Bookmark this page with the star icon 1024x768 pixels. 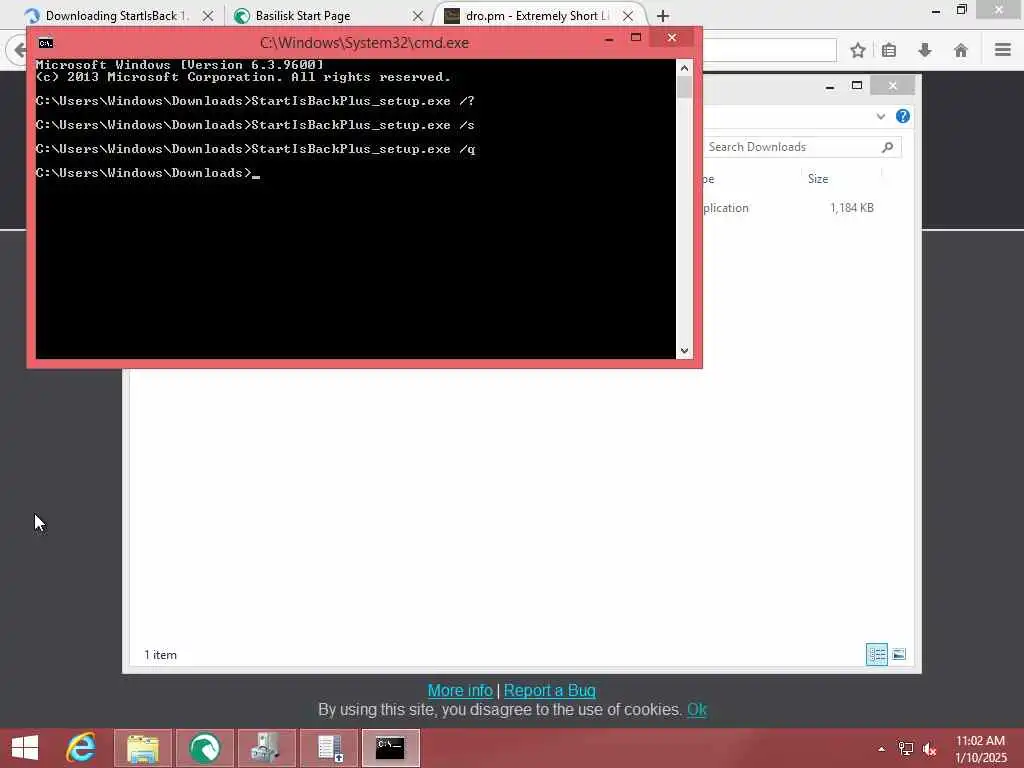click(857, 50)
